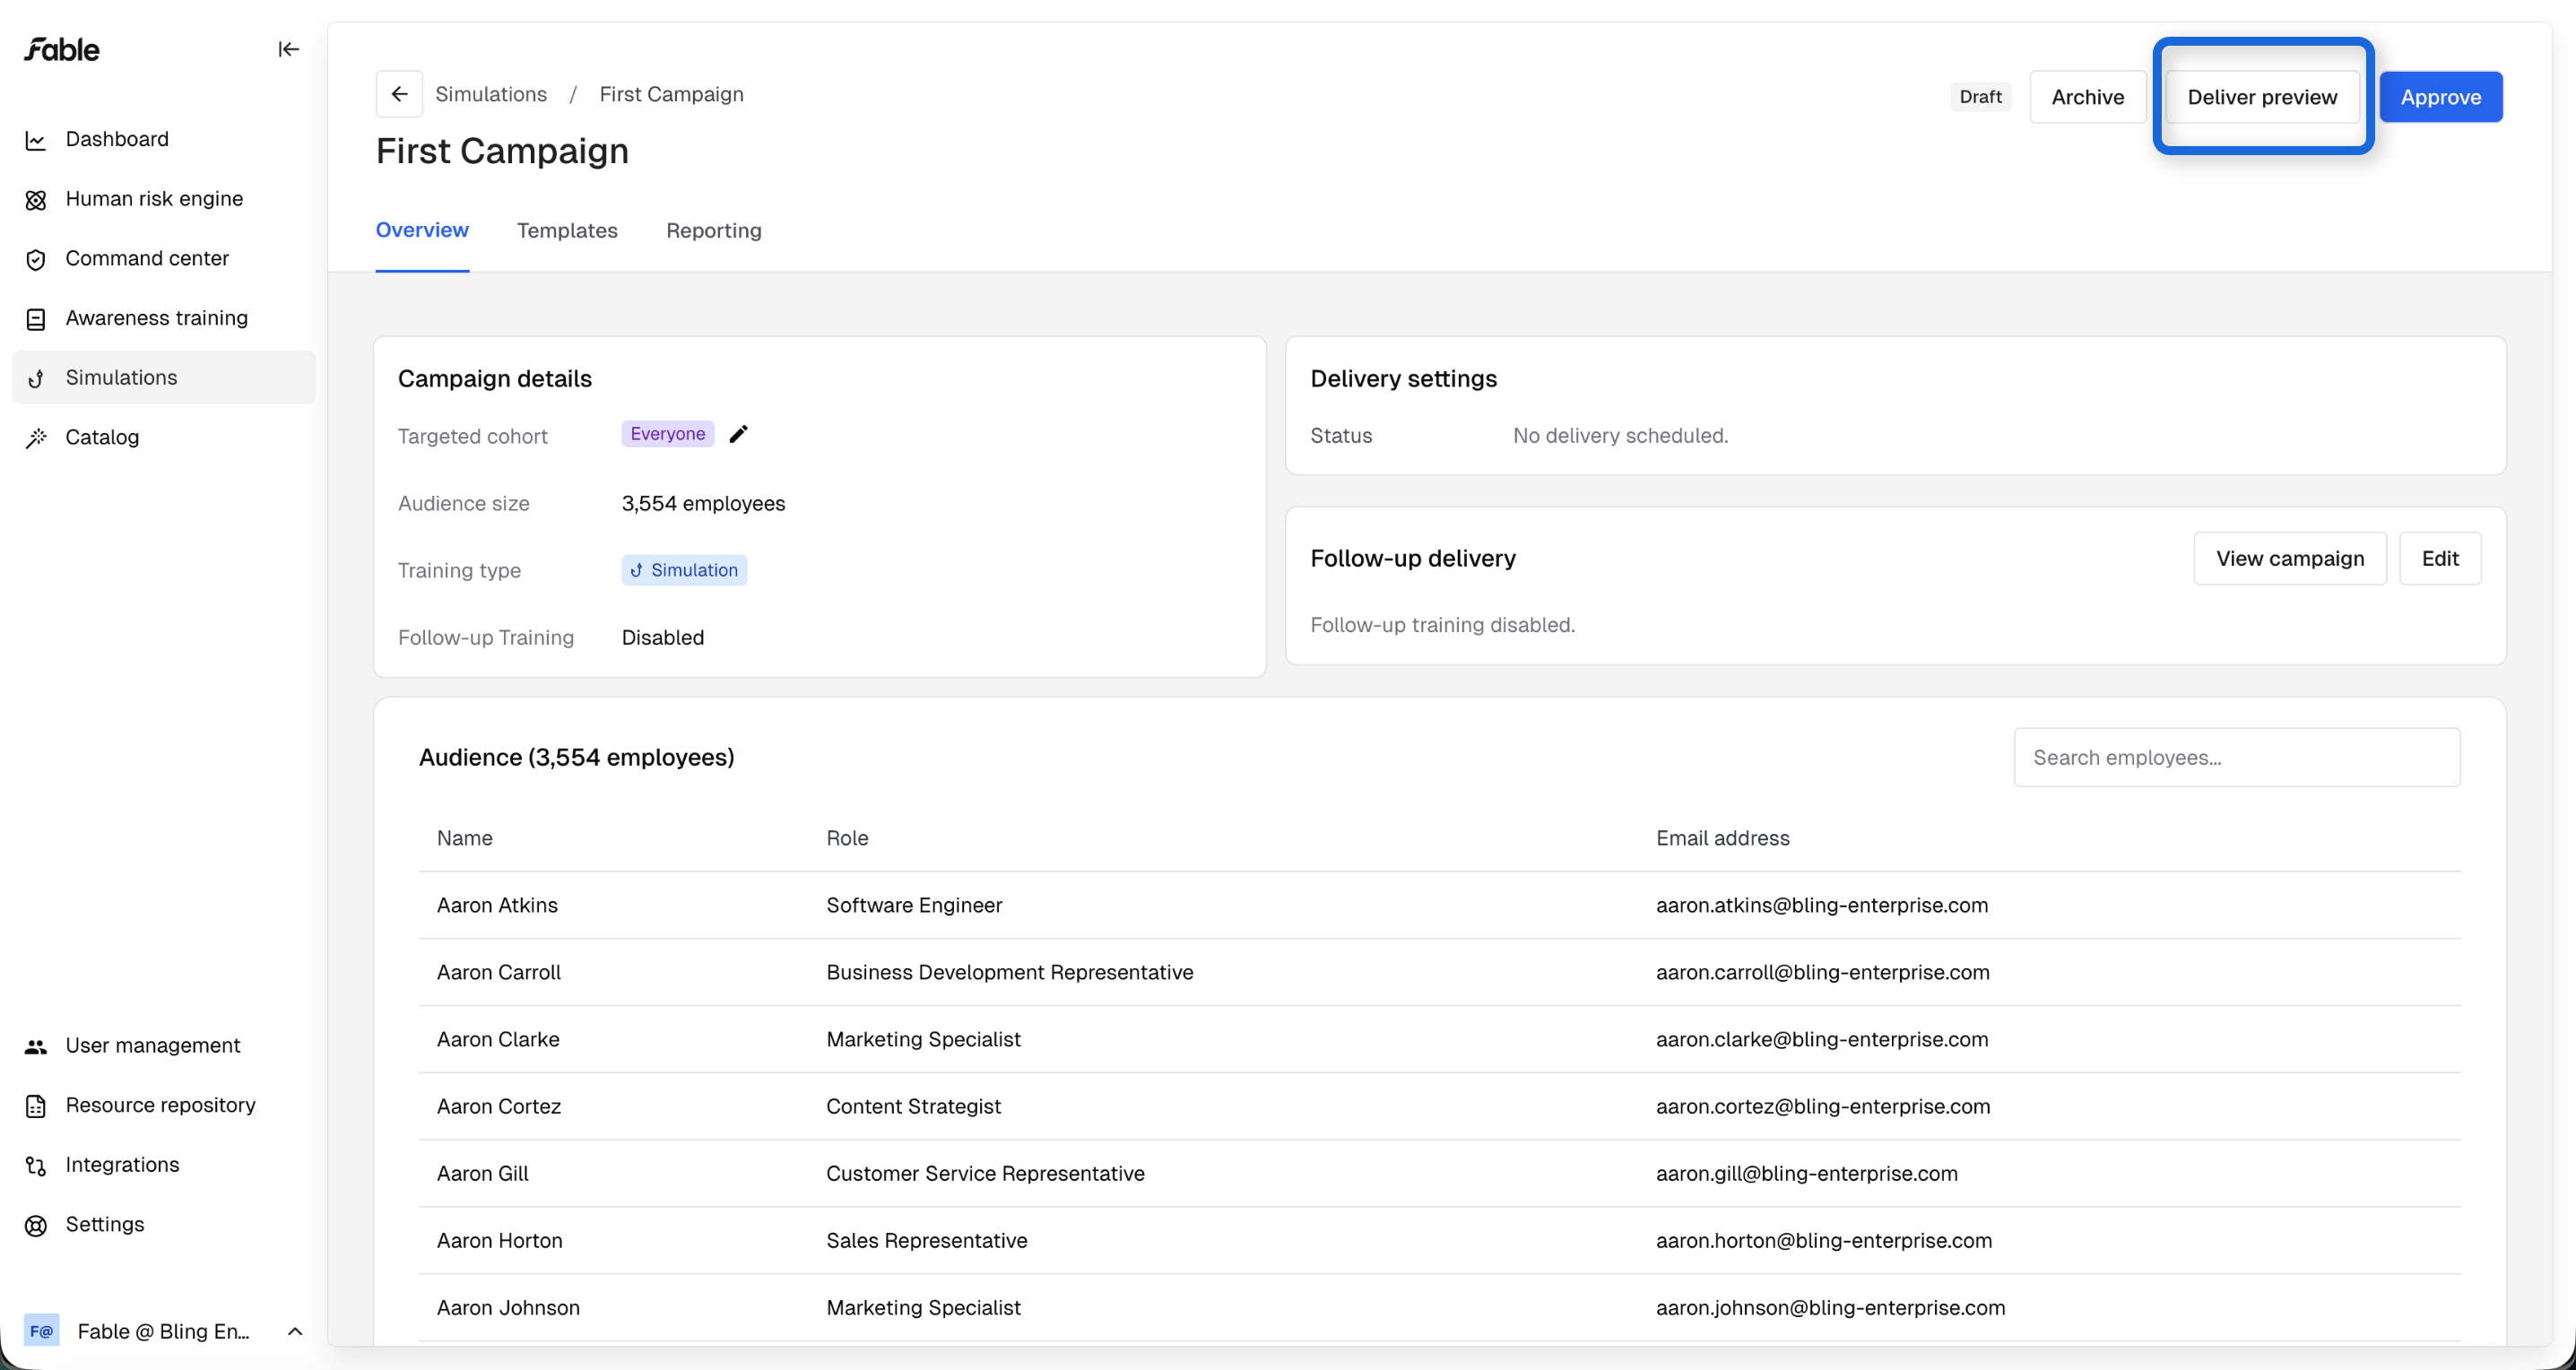This screenshot has width=2576, height=1370.
Task: Click aaron.atkins@bling-enterprise.com email
Action: [1822, 905]
